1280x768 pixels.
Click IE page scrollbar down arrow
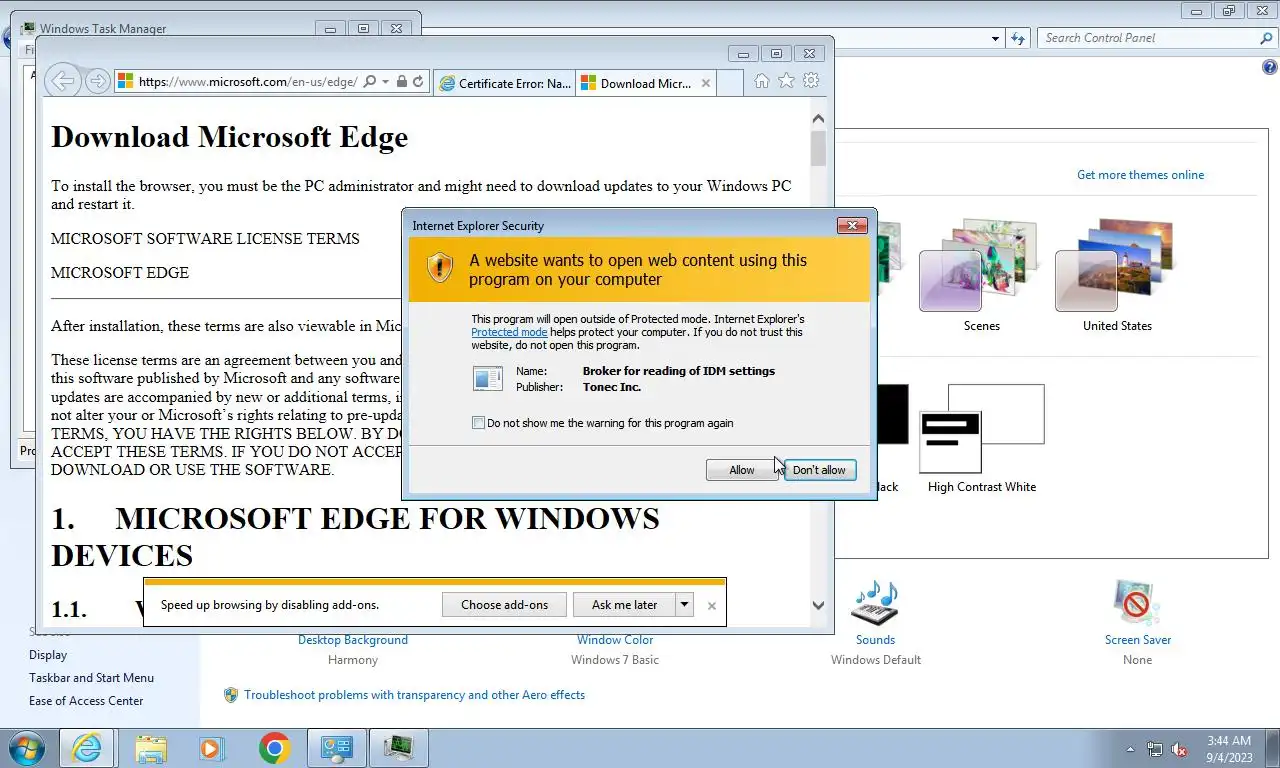point(818,605)
